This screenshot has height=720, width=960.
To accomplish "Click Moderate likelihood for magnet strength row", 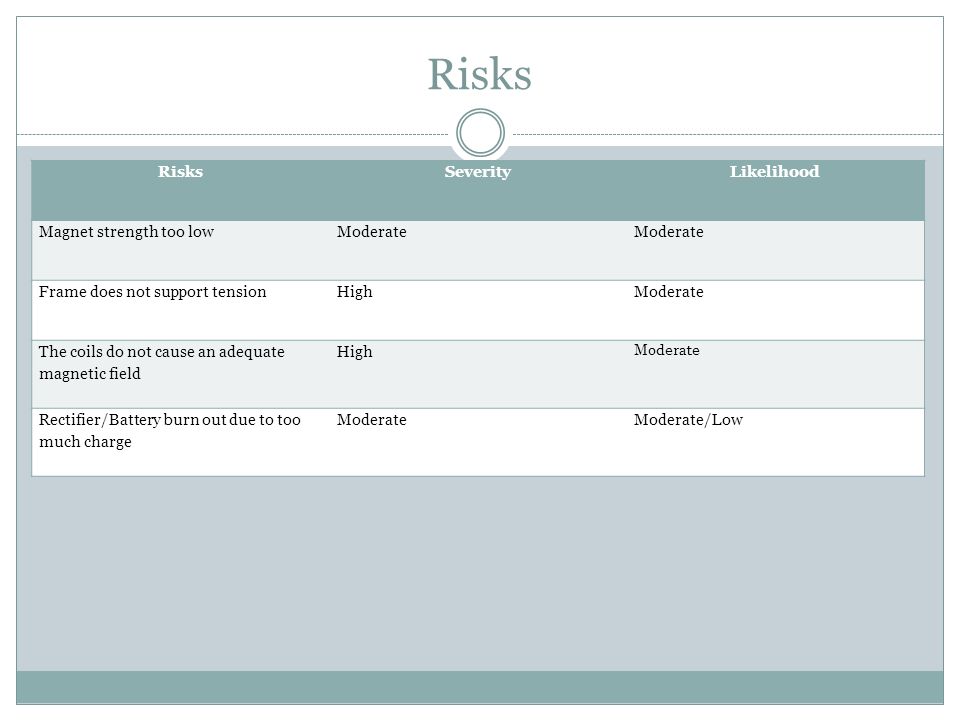I will [x=668, y=232].
